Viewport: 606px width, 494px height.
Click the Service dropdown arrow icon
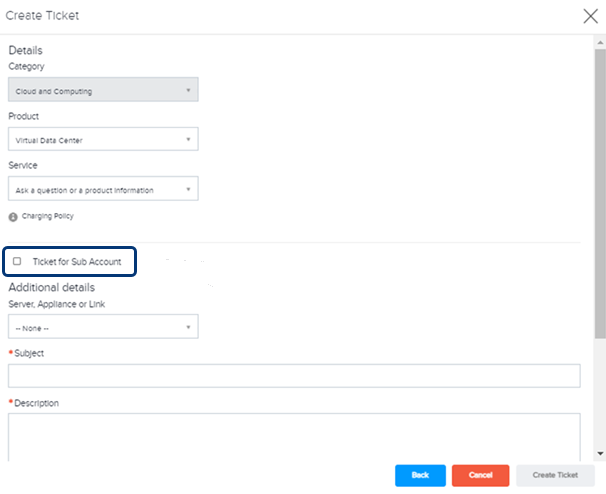point(188,189)
